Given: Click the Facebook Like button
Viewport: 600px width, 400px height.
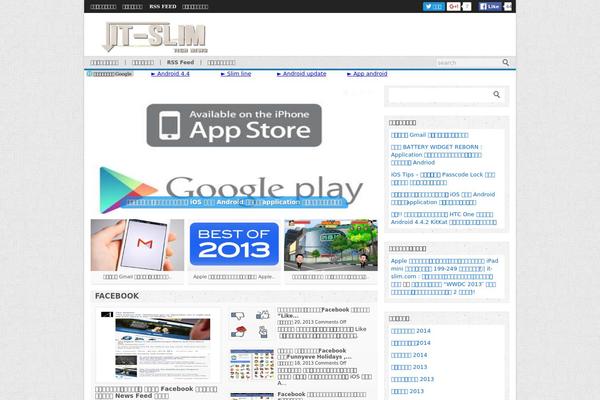Looking at the screenshot, I should coord(490,7).
